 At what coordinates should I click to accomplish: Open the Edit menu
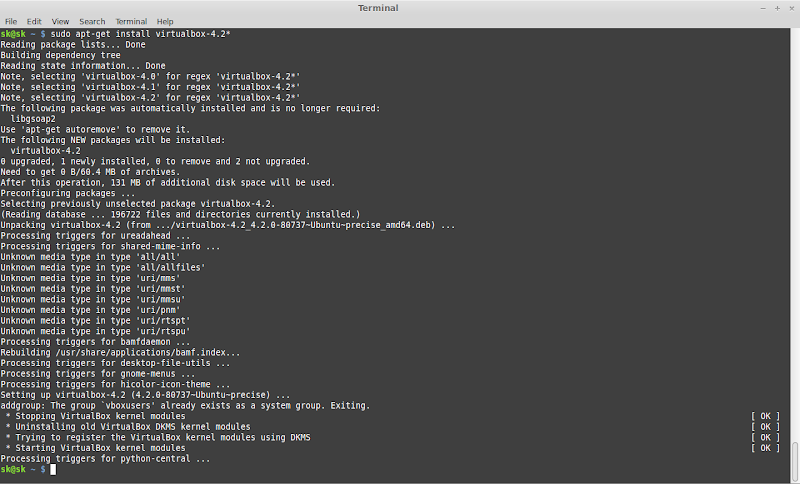[34, 21]
